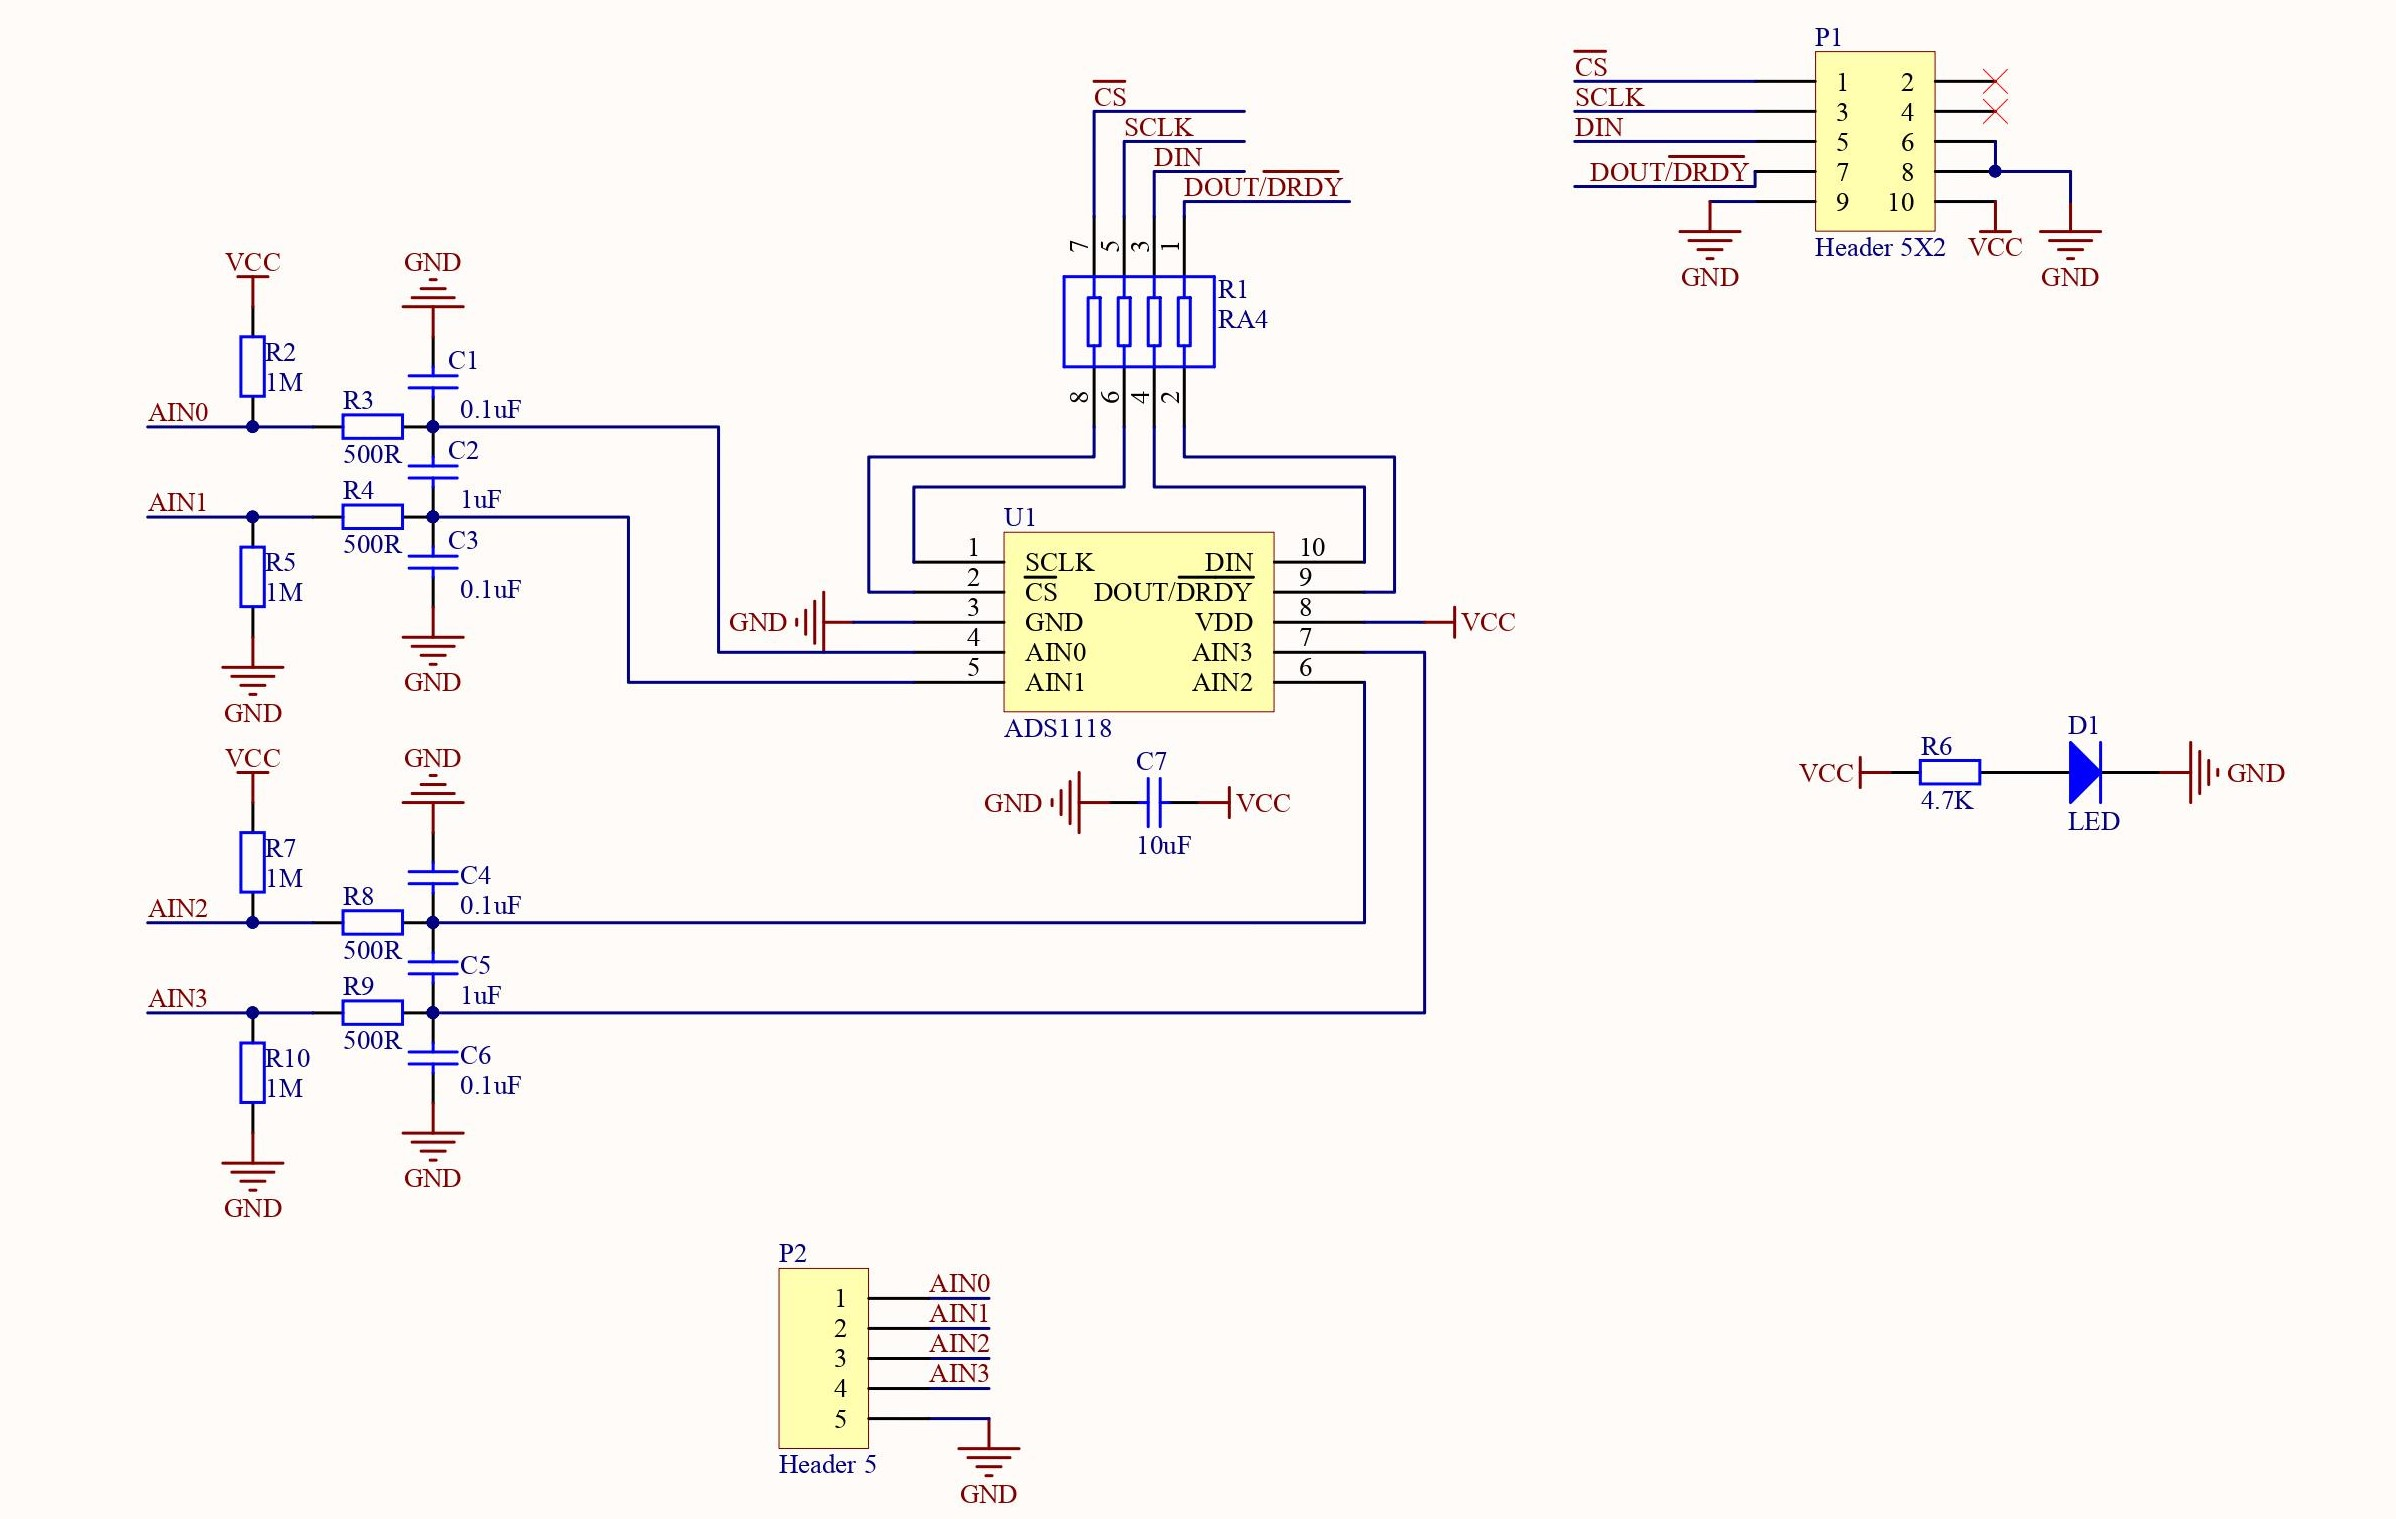Click CS net label above R1
Image resolution: width=2396 pixels, height=1519 pixels.
point(1109,95)
